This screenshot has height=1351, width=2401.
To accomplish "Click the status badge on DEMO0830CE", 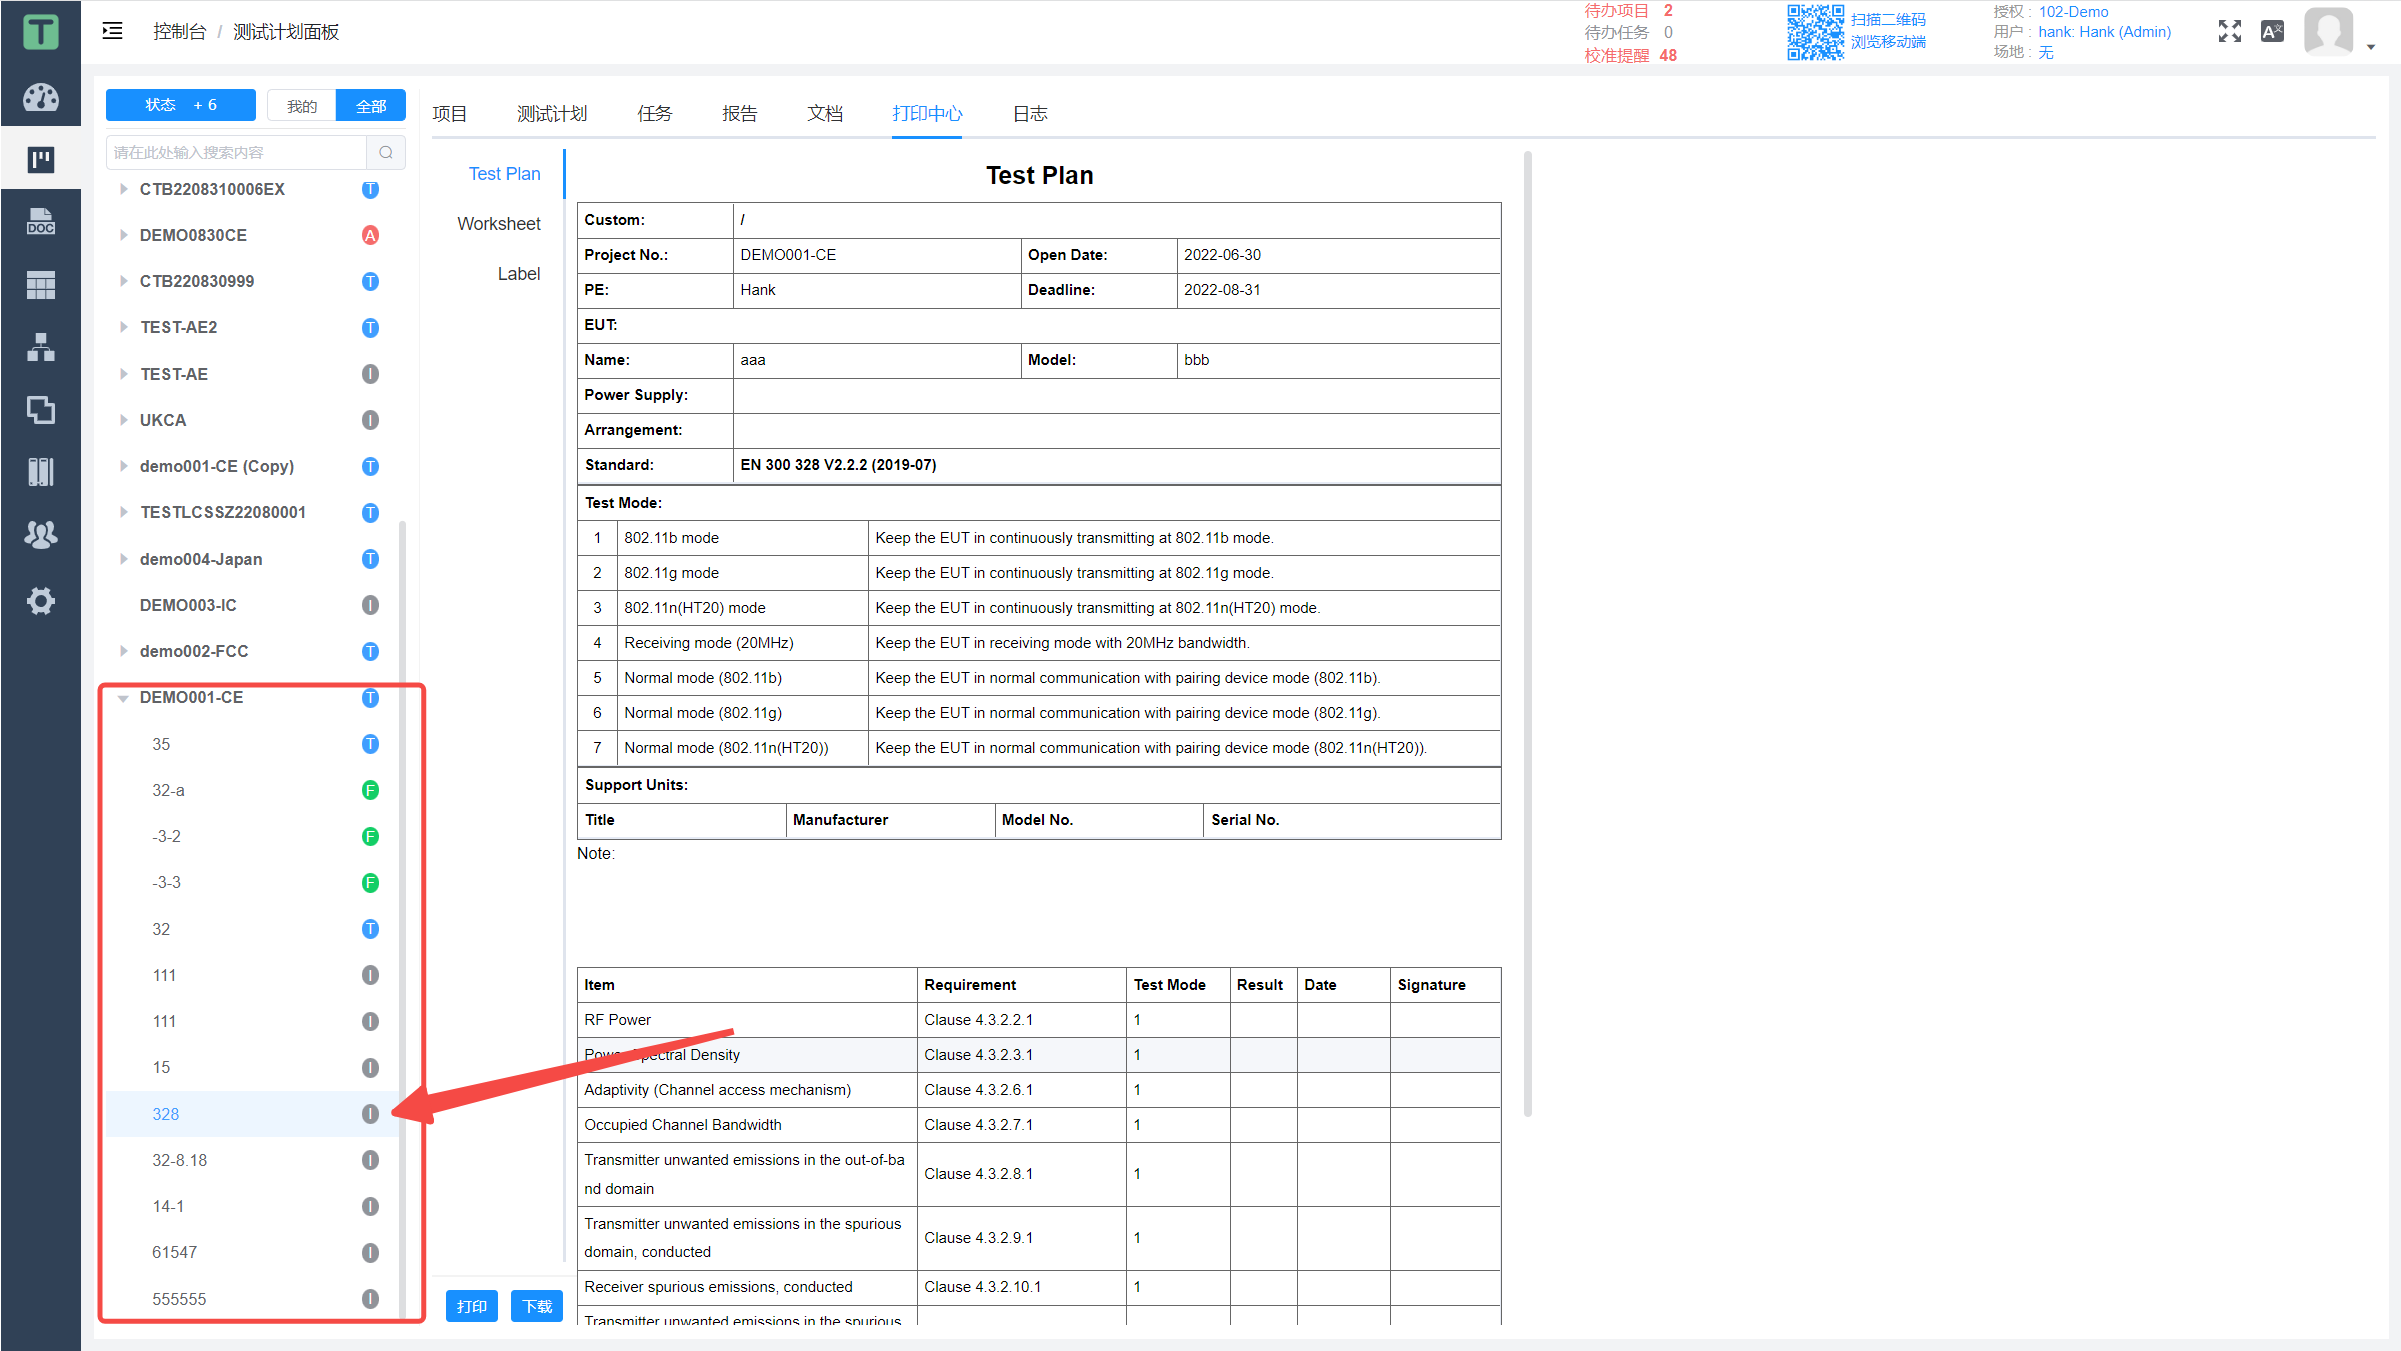I will (x=370, y=235).
